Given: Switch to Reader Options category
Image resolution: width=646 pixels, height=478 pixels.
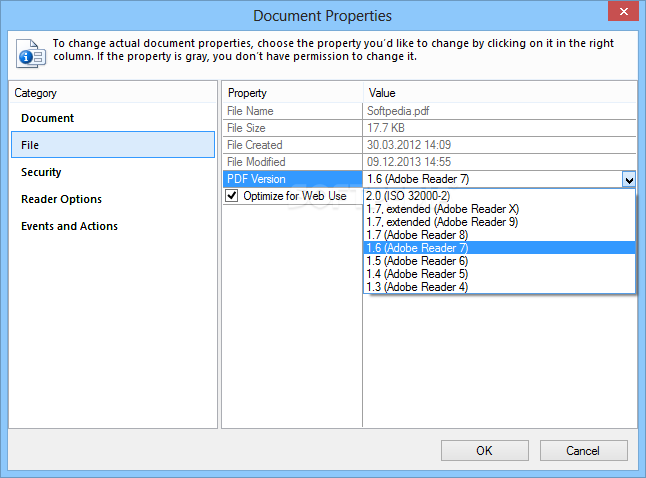Looking at the screenshot, I should coord(113,199).
